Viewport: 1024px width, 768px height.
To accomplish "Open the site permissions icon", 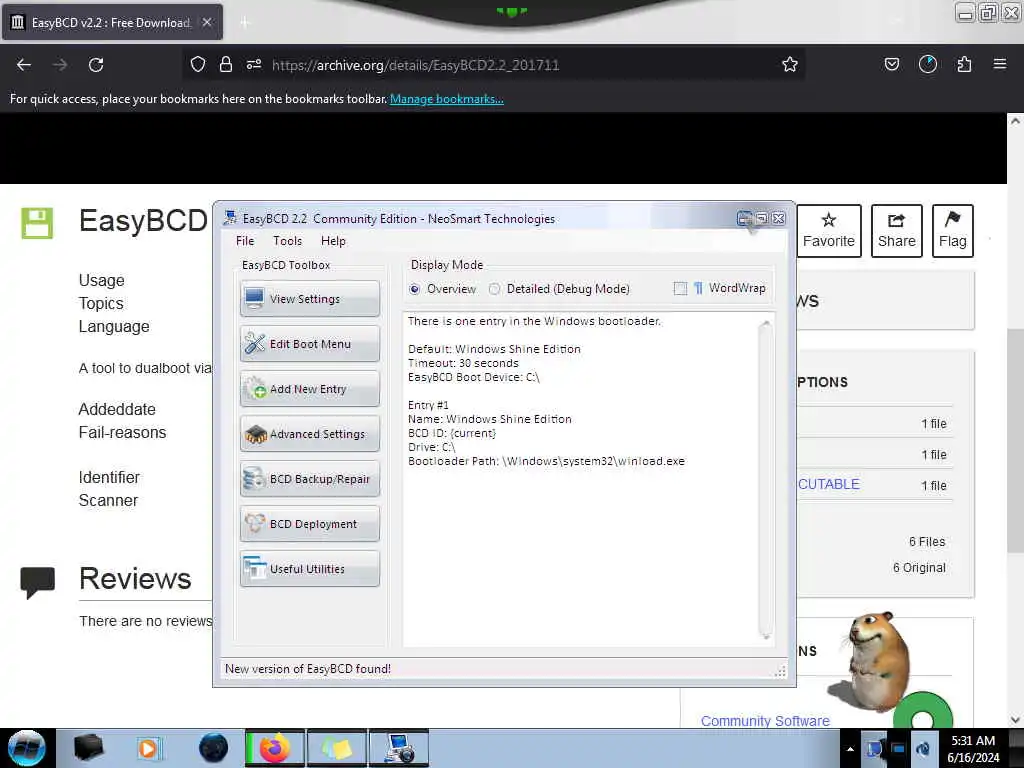I will (x=254, y=64).
